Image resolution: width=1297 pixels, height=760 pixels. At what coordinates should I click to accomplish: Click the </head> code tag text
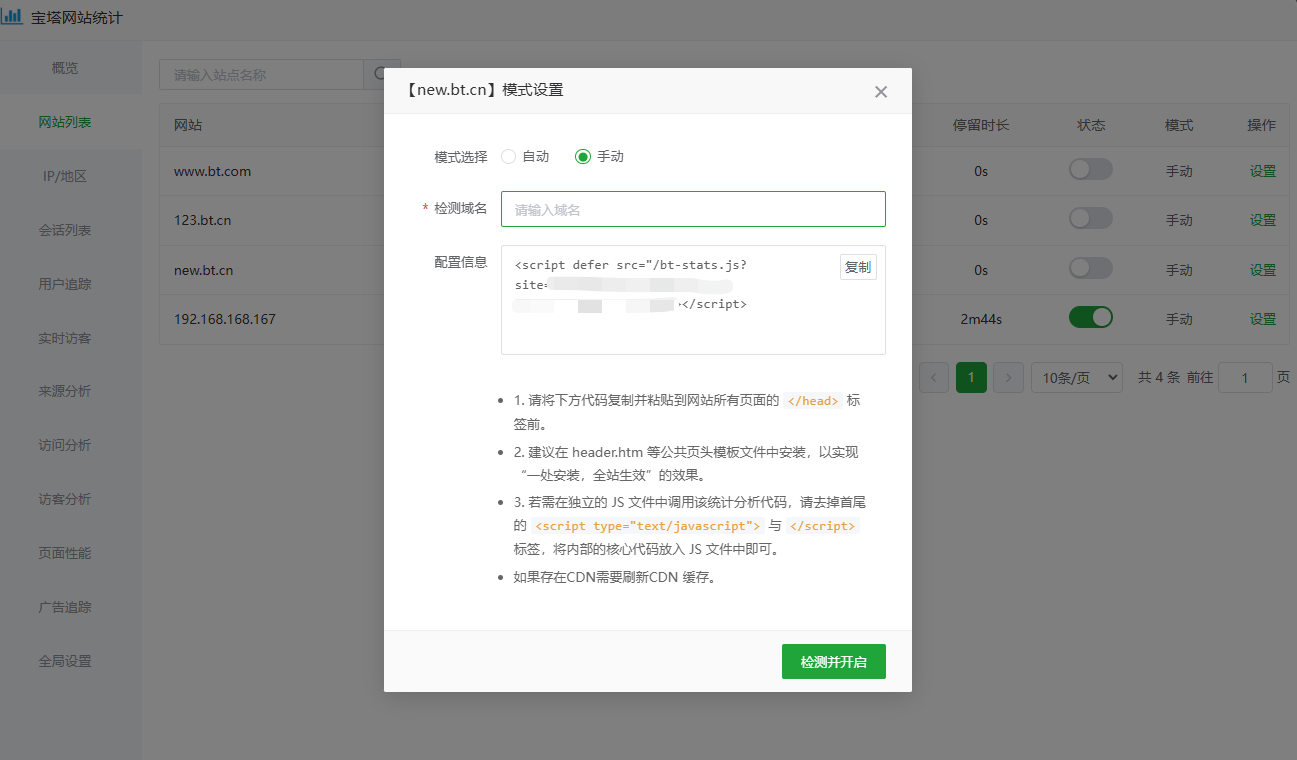[813, 400]
